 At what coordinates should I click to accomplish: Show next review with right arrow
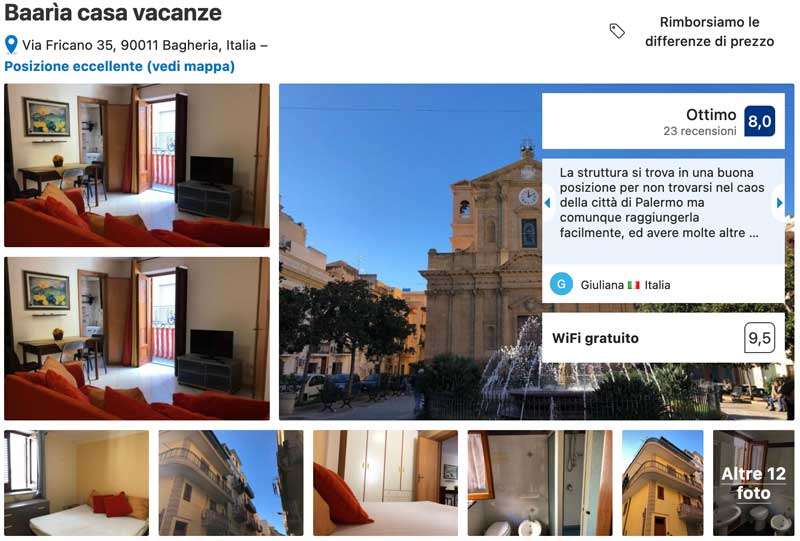pyautogui.click(x=779, y=203)
